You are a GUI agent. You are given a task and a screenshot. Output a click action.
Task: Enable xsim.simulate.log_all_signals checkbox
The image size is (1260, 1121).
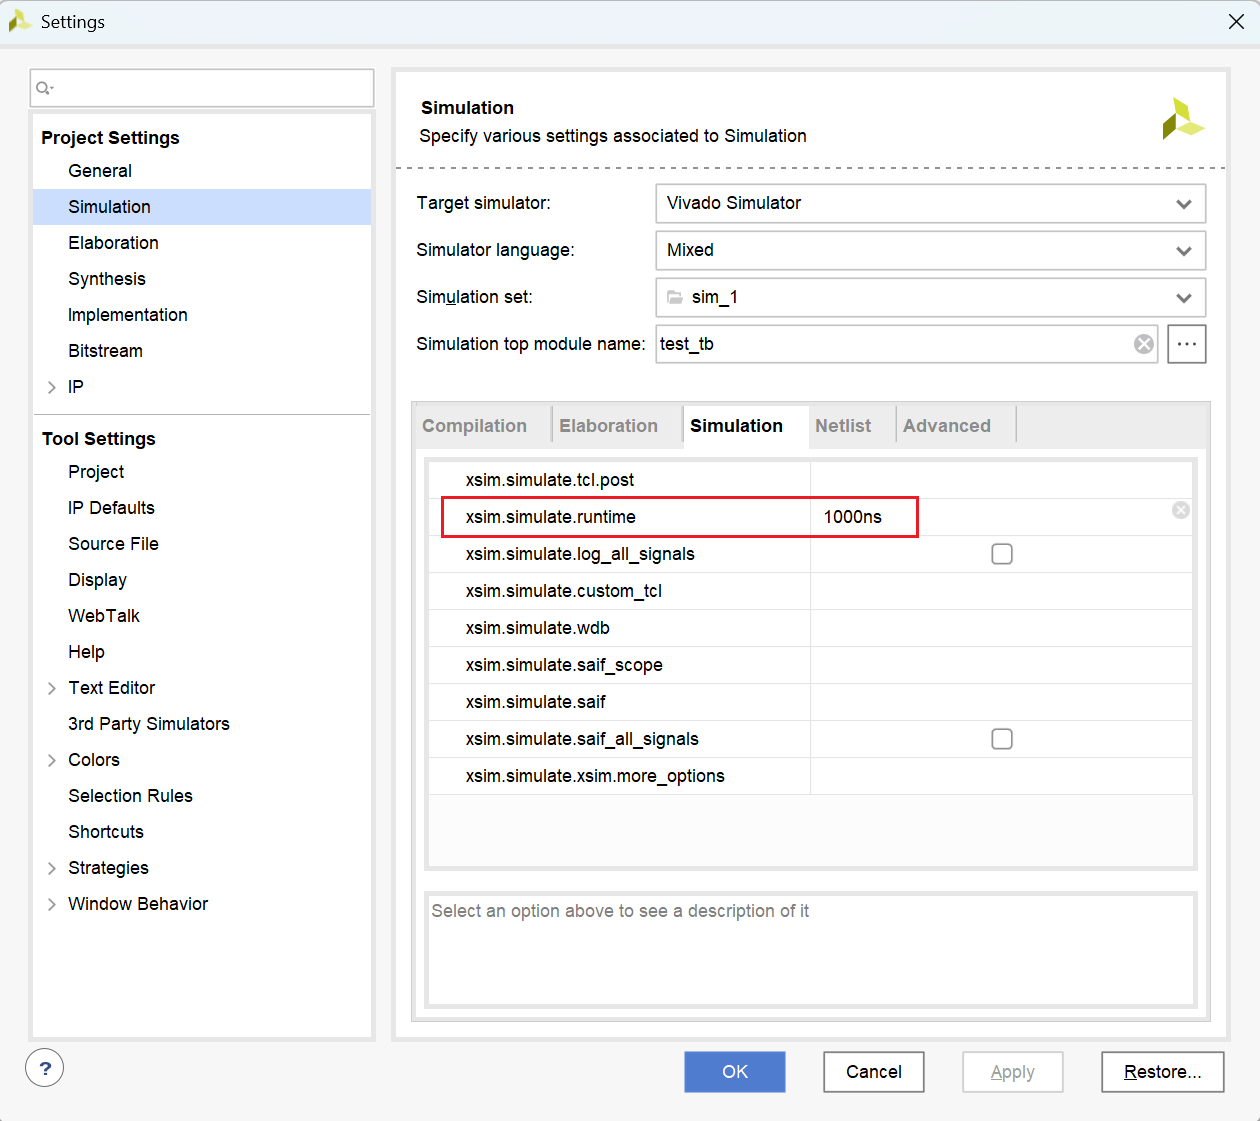[1002, 554]
